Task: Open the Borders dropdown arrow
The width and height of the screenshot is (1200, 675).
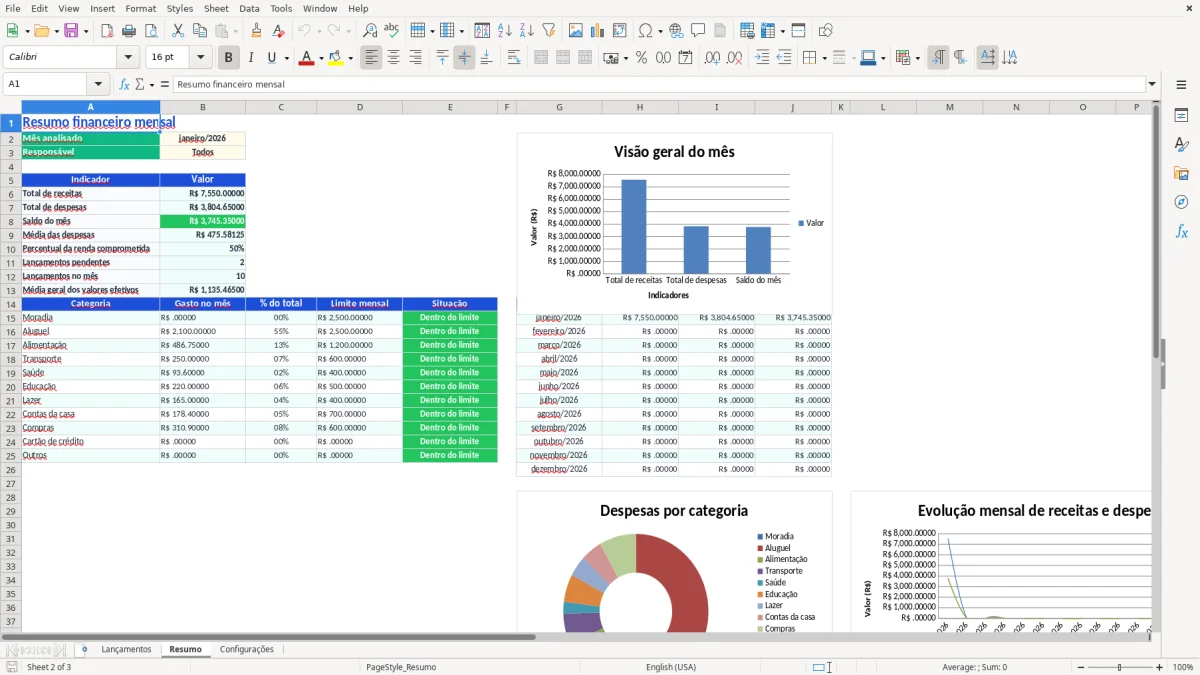Action: 824,58
